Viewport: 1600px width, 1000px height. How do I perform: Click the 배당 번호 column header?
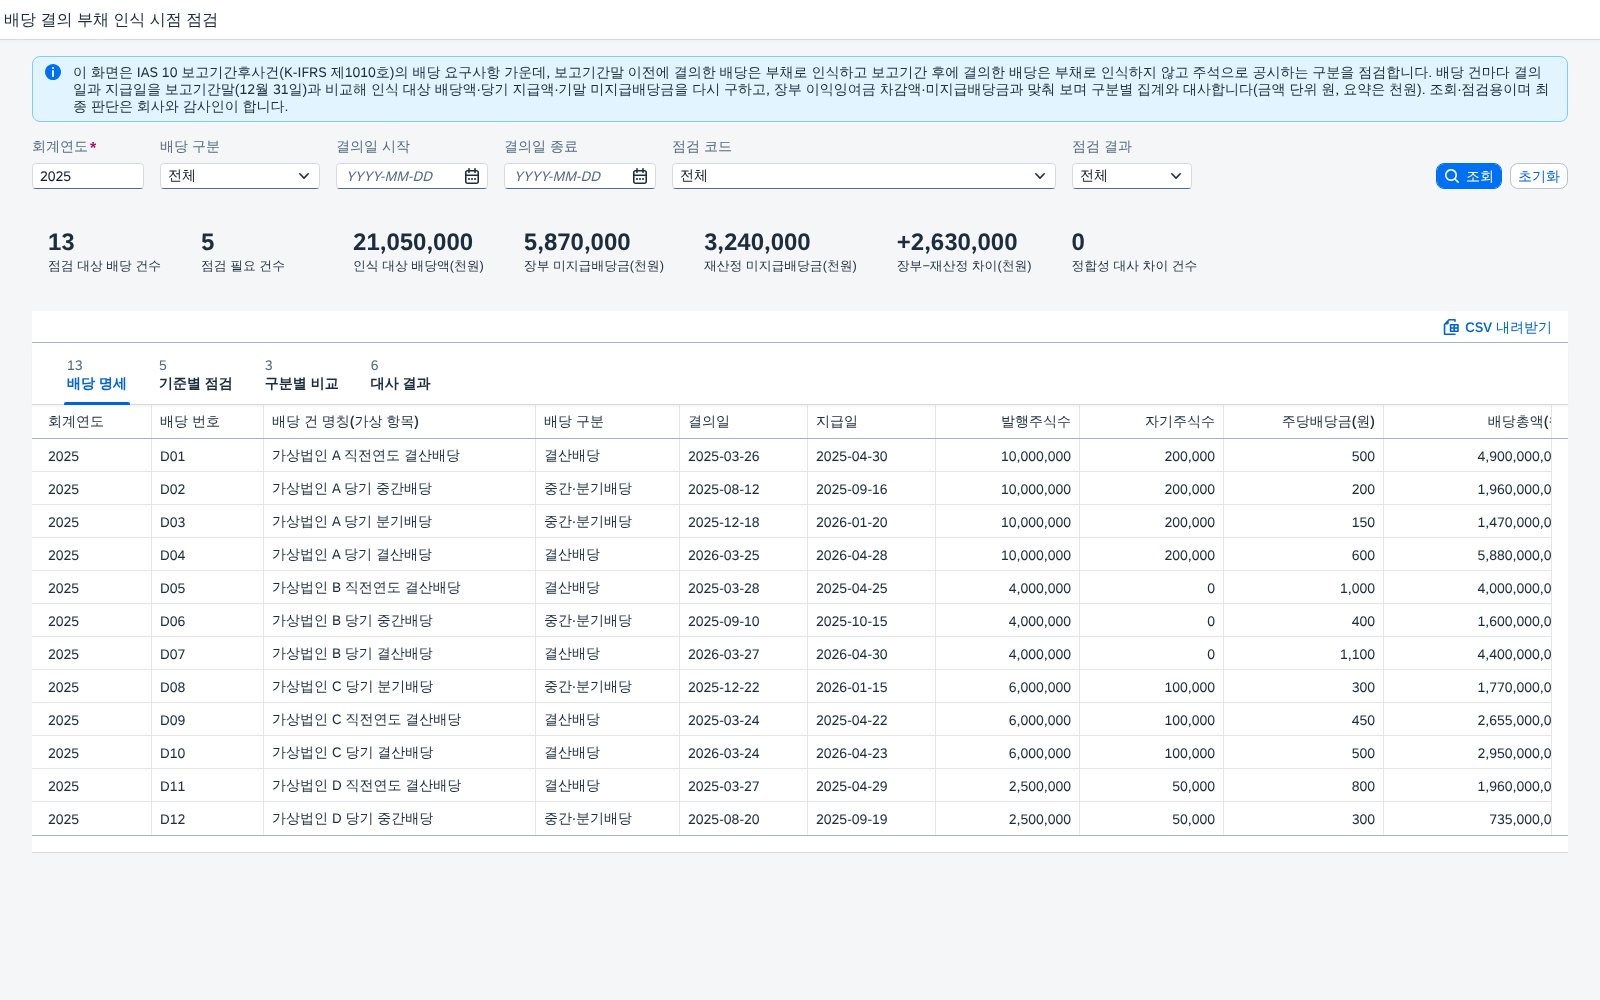207,422
